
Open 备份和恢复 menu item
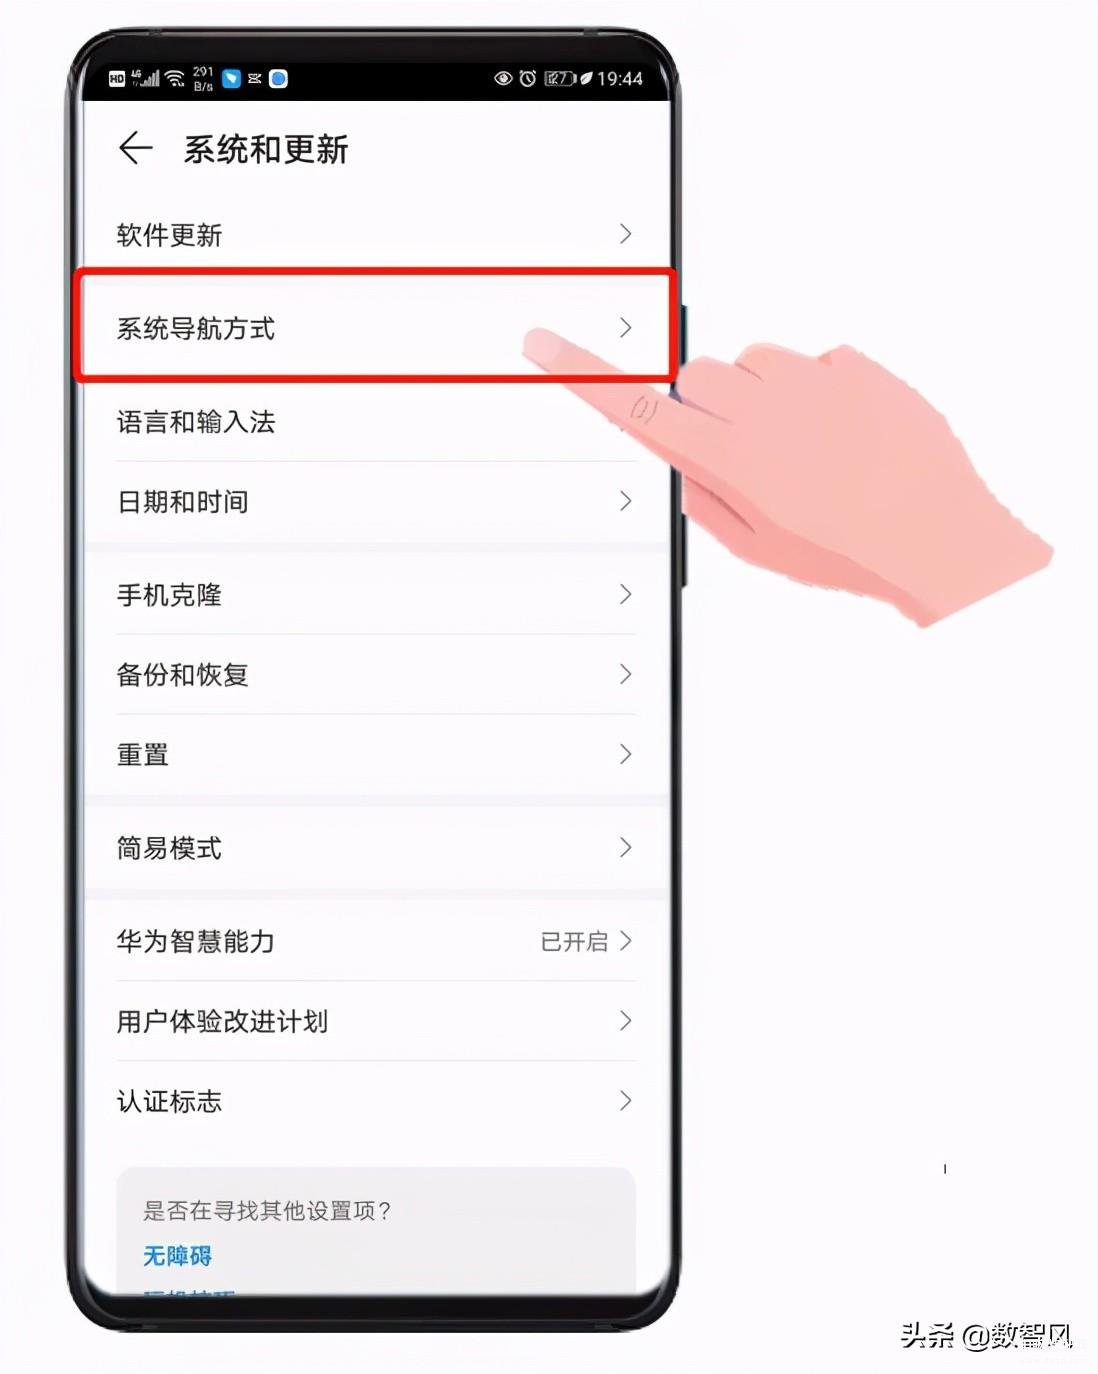[x=376, y=674]
